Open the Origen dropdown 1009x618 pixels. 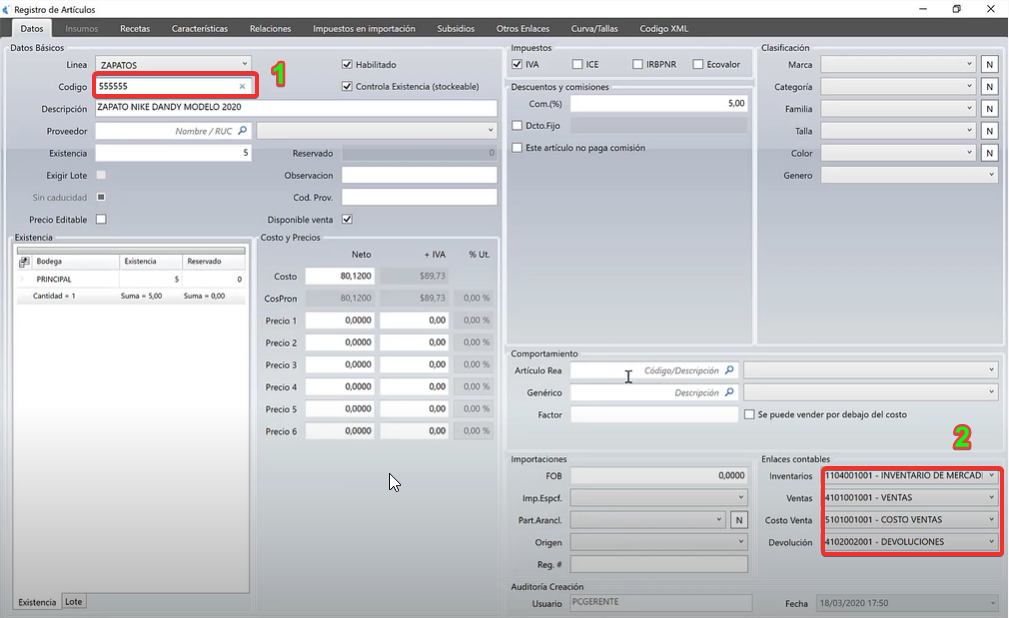tap(741, 542)
